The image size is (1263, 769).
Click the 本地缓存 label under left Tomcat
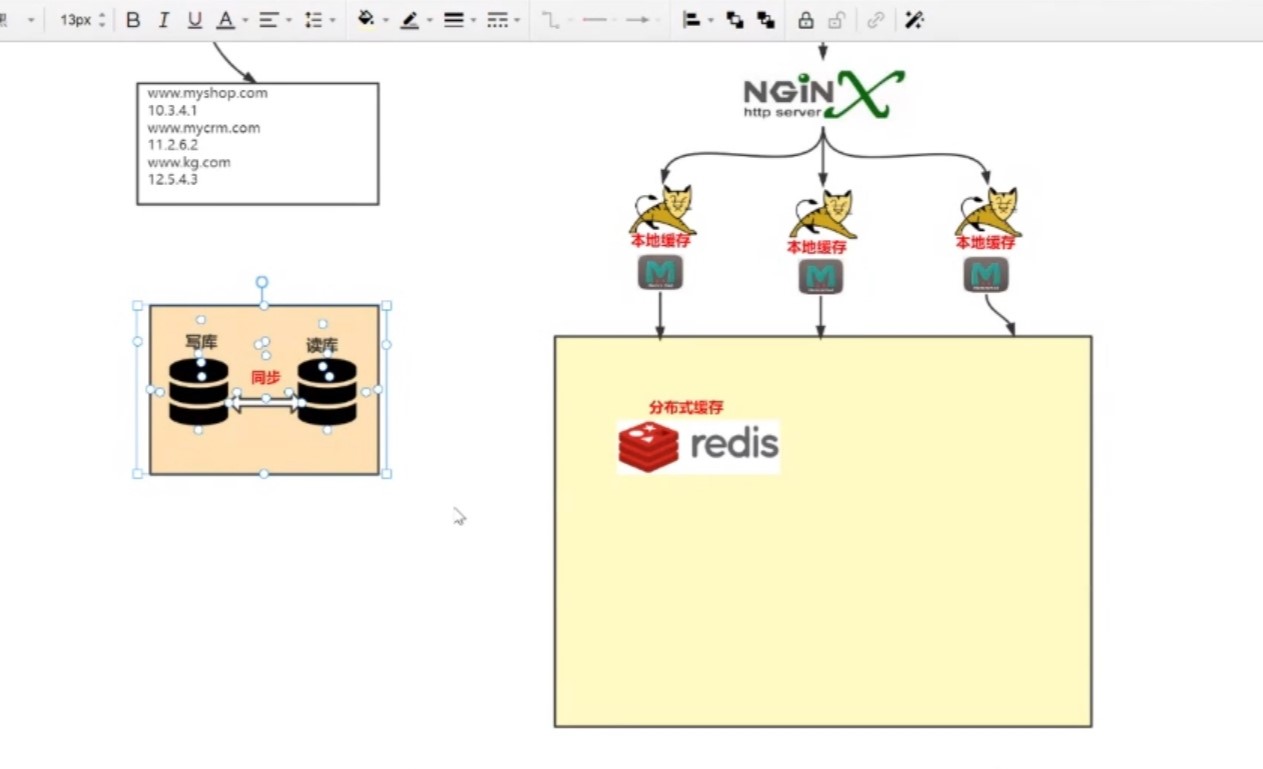point(660,240)
